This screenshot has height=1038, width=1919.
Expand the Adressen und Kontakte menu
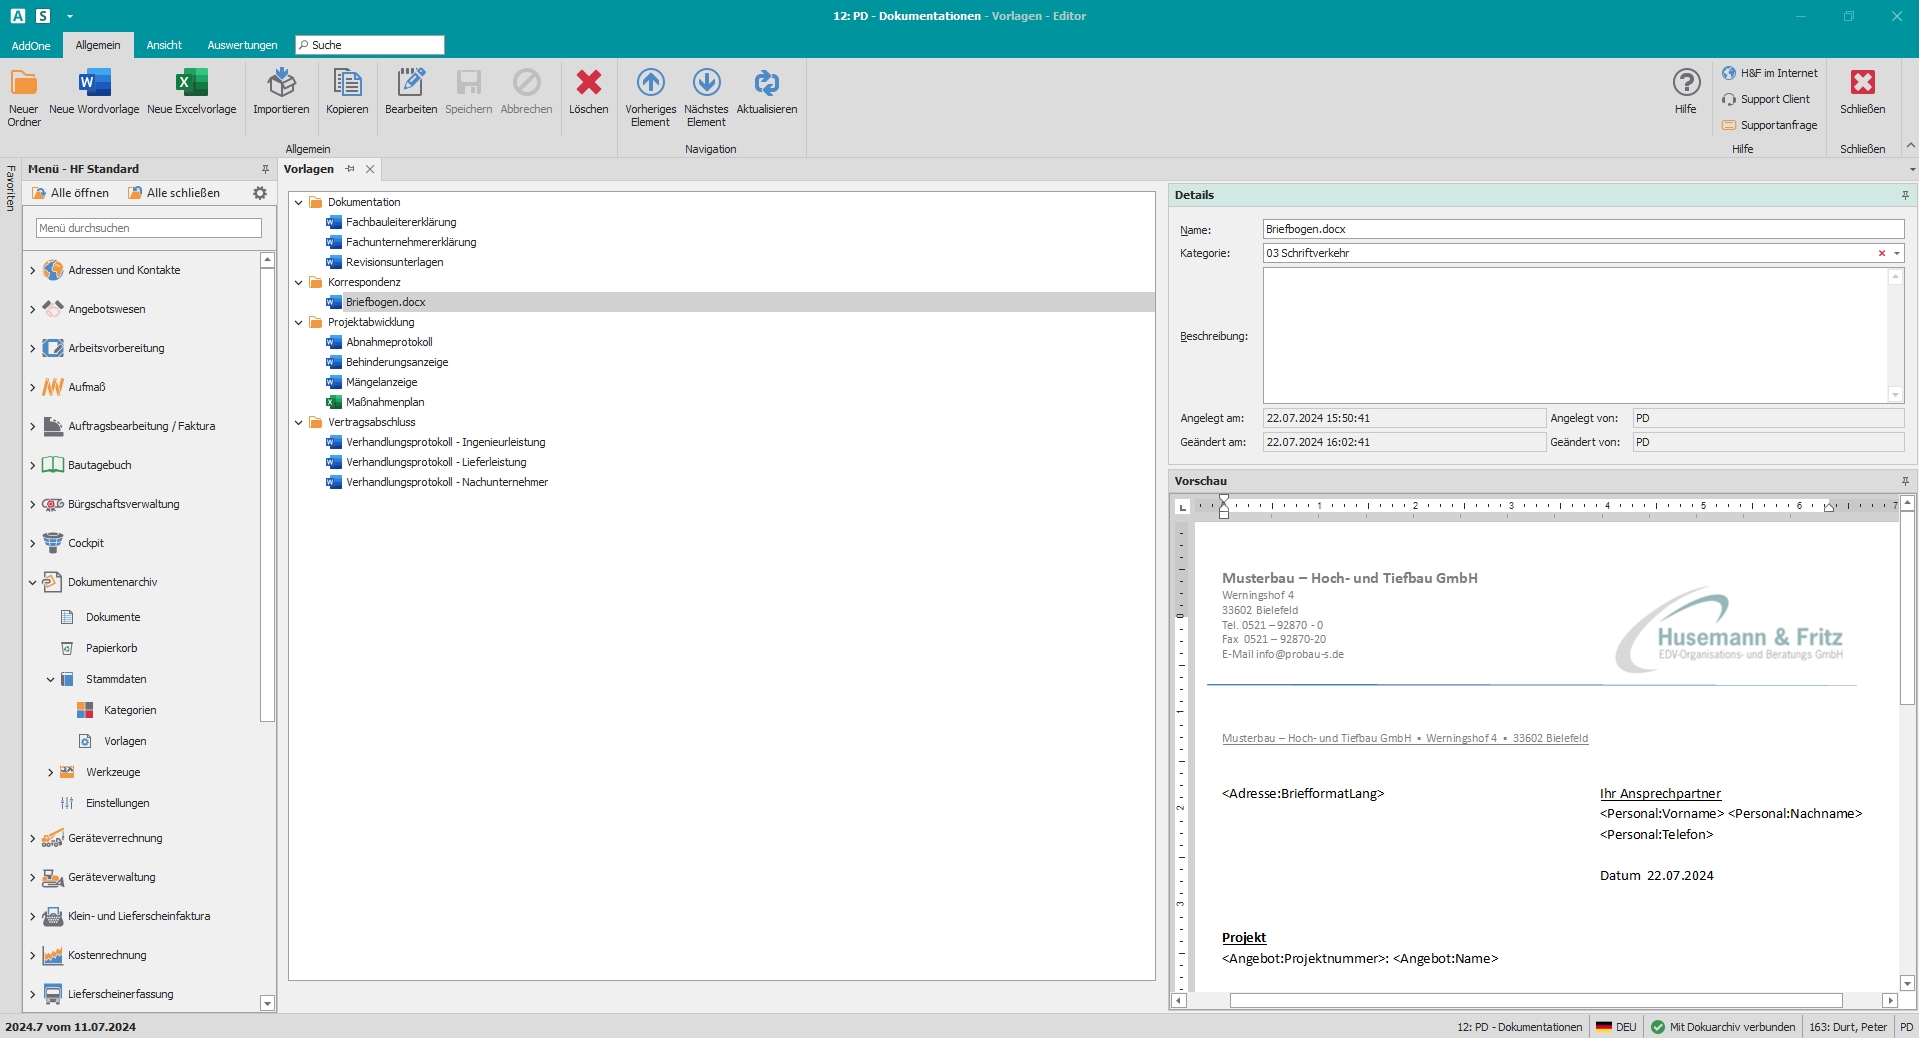(32, 271)
